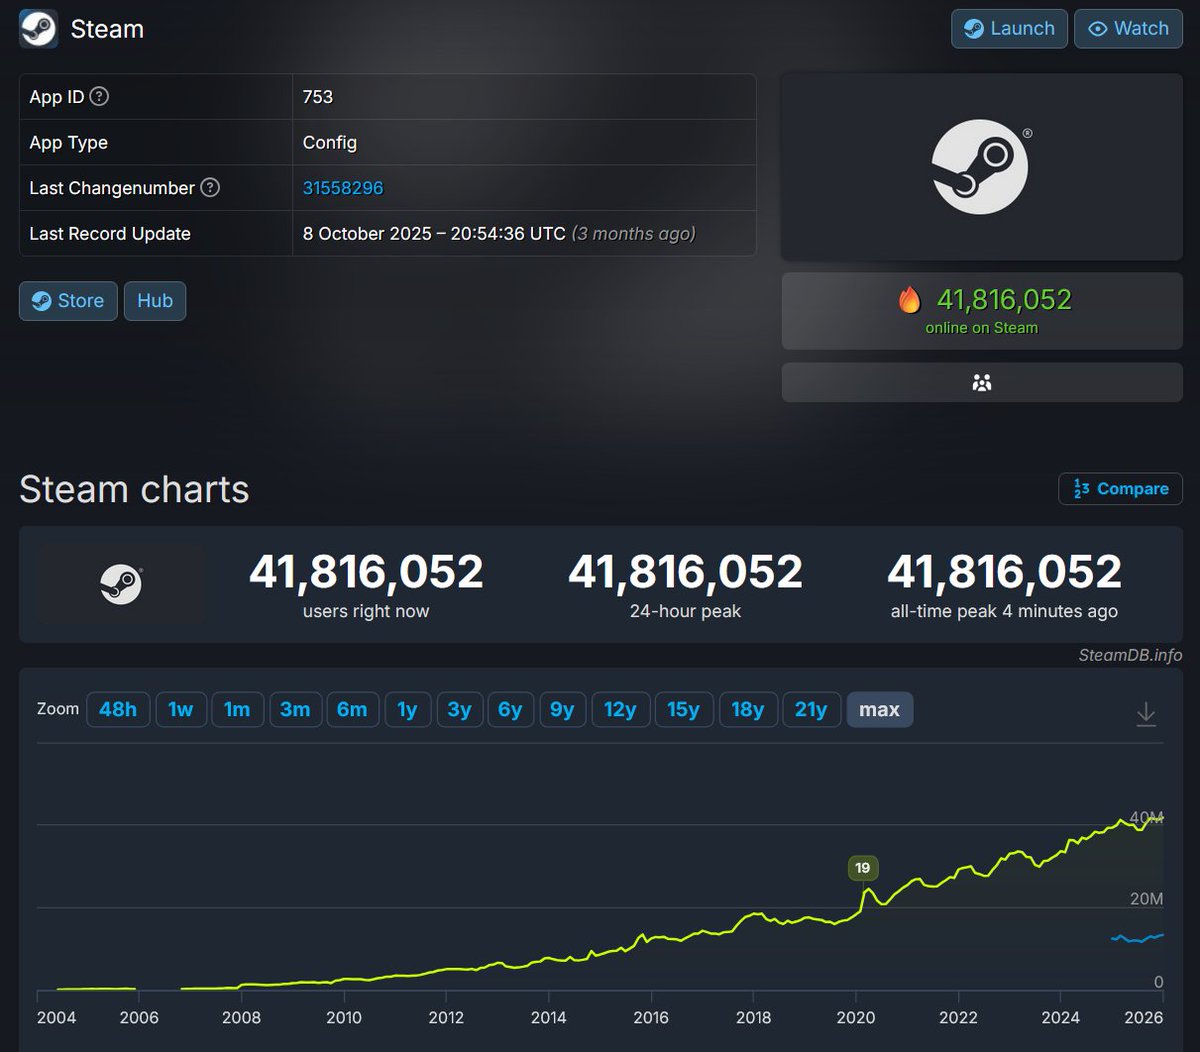Select the 6m chart zoom option

click(352, 709)
